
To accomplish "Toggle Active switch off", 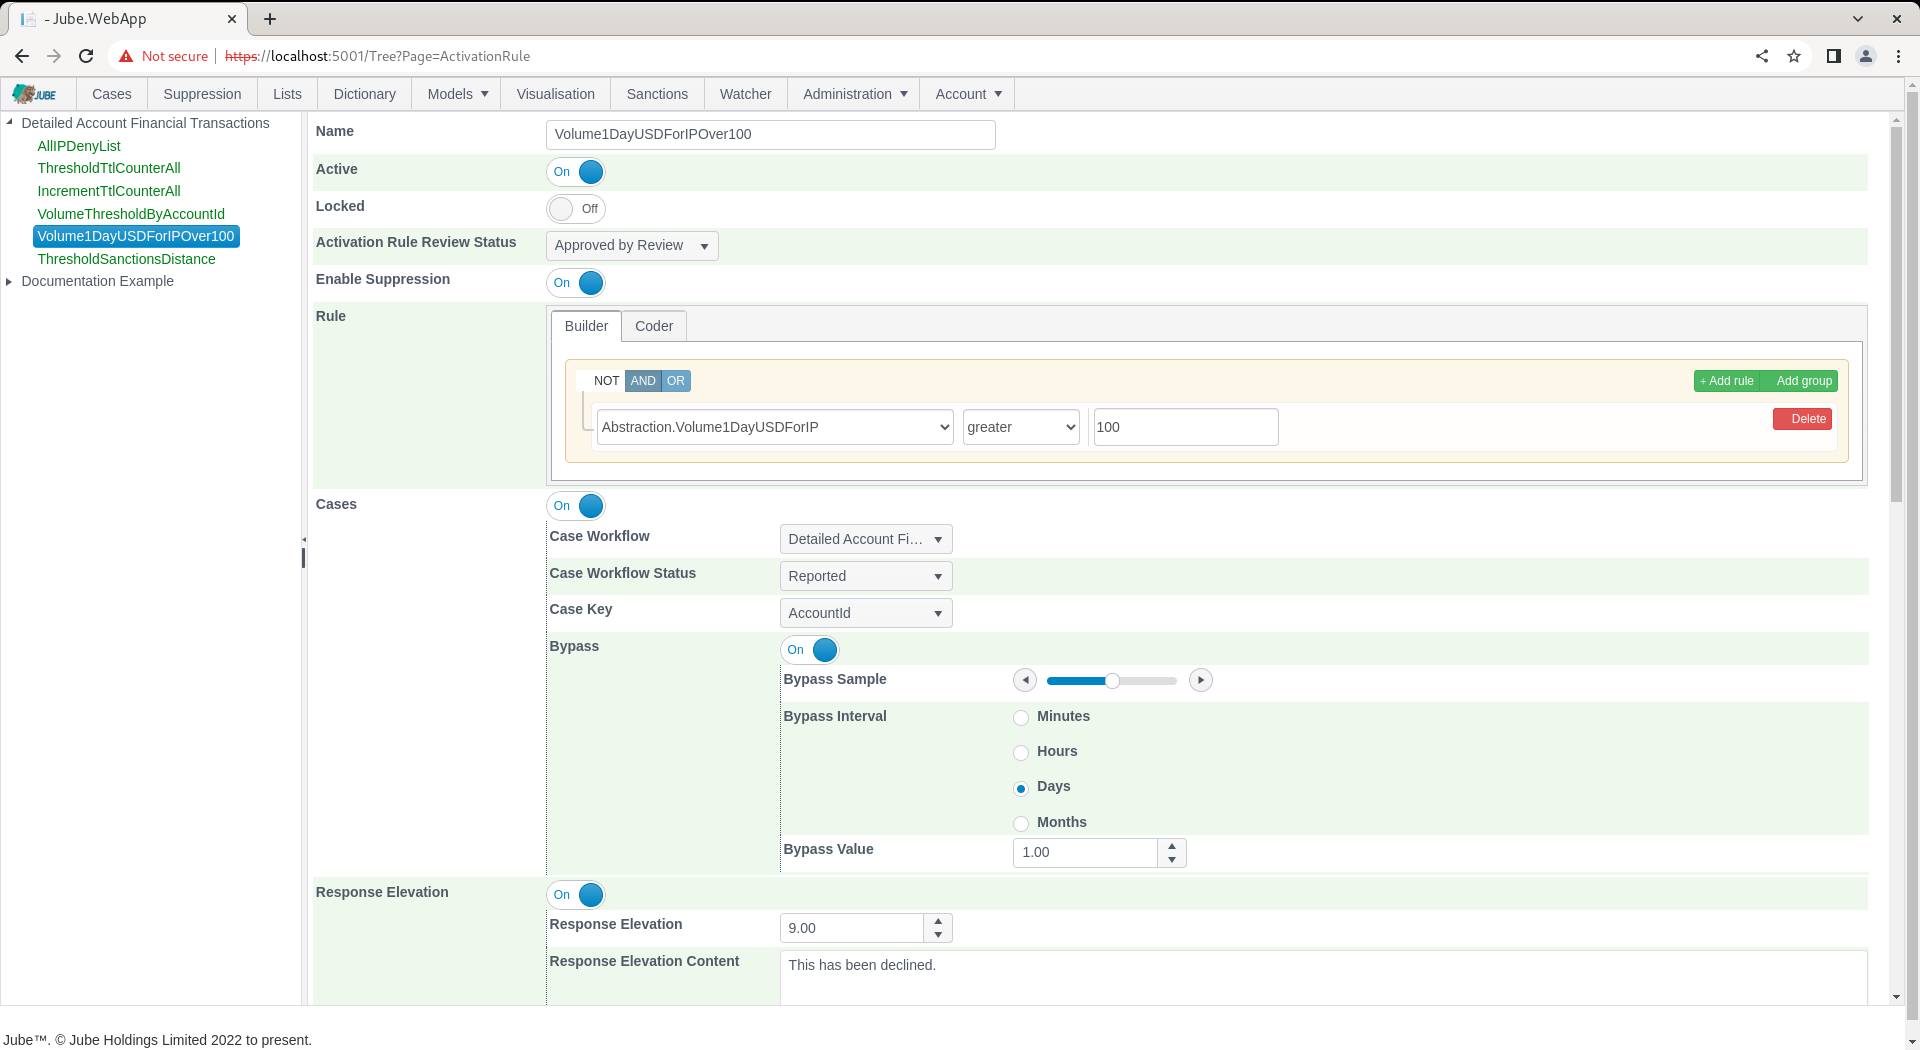I will [576, 172].
